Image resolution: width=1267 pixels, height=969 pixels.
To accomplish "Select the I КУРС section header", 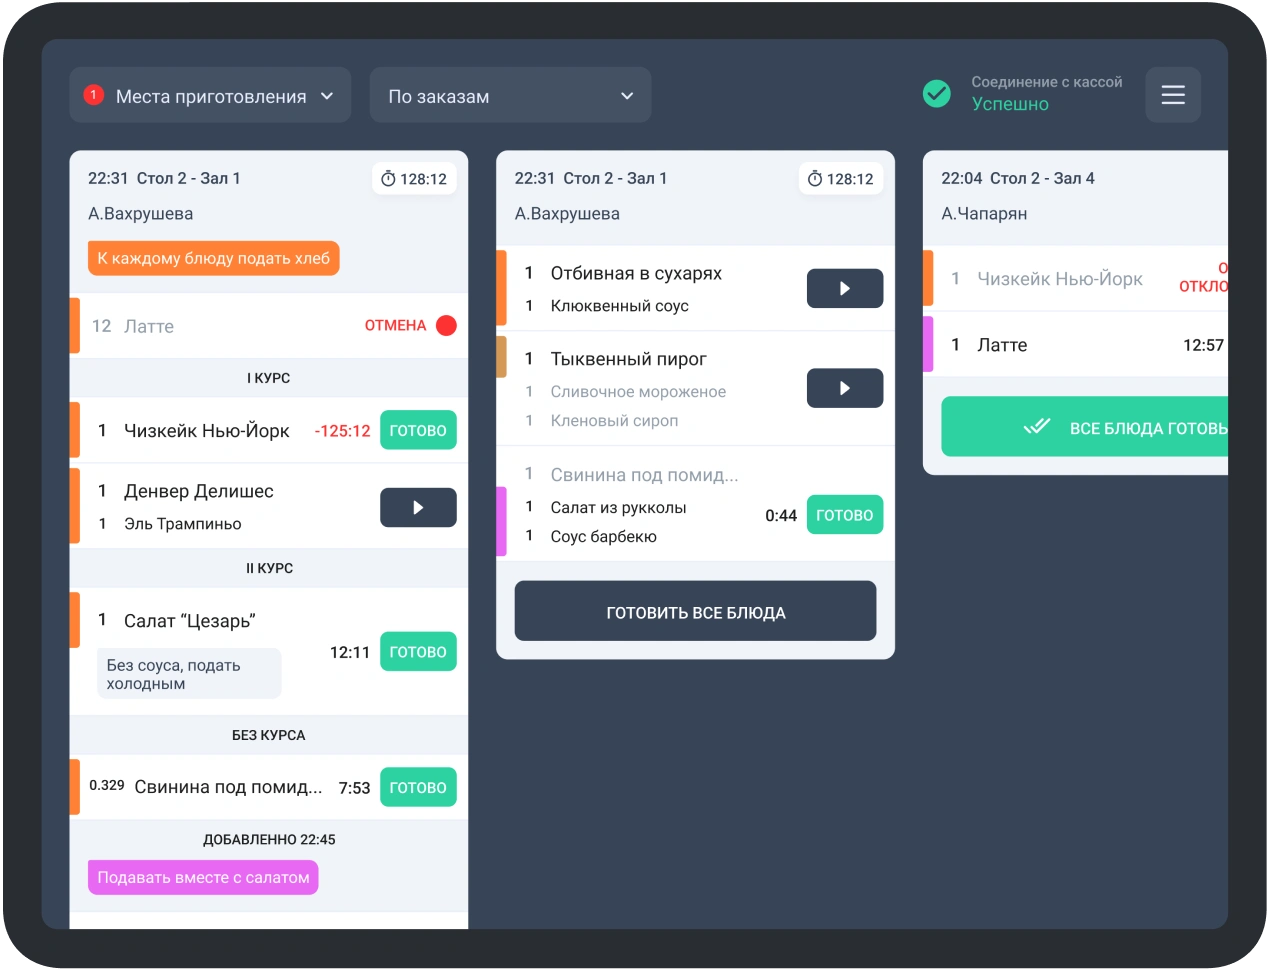I will point(268,378).
